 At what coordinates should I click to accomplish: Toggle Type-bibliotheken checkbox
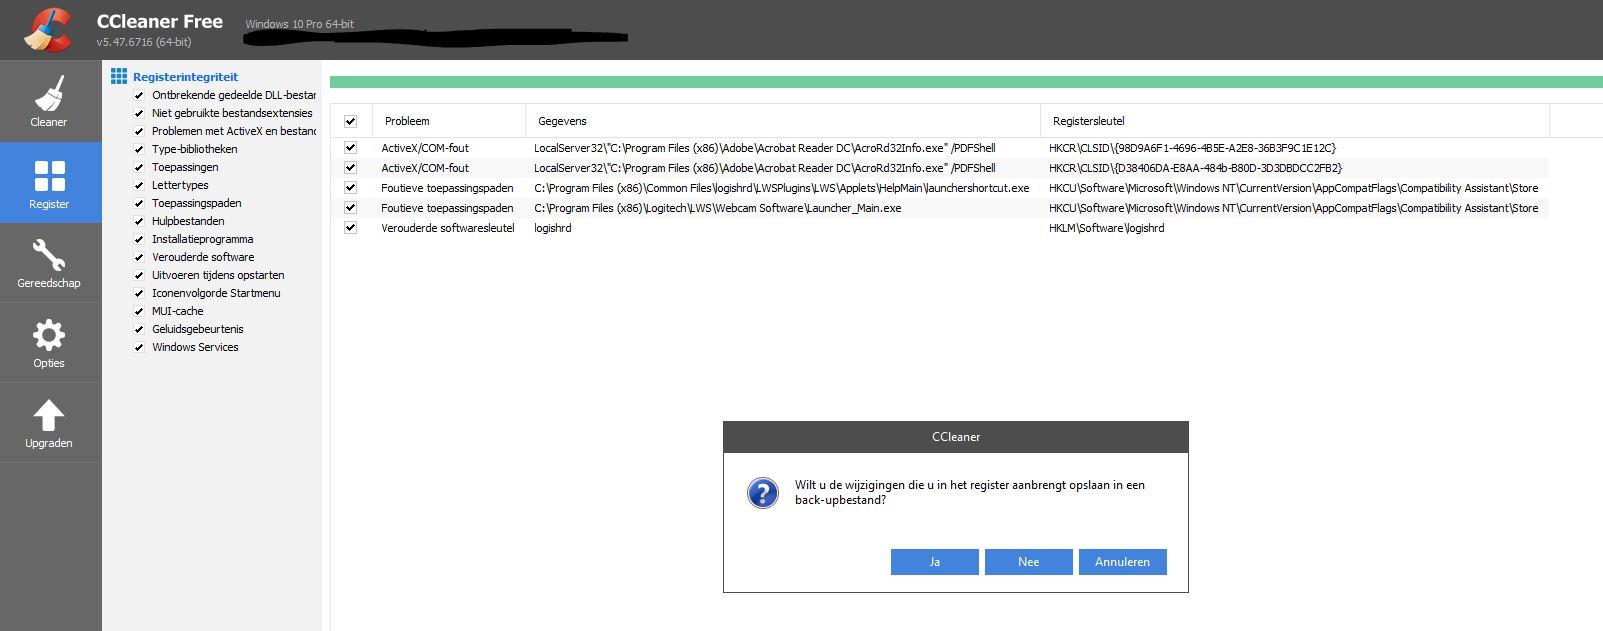tap(139, 150)
